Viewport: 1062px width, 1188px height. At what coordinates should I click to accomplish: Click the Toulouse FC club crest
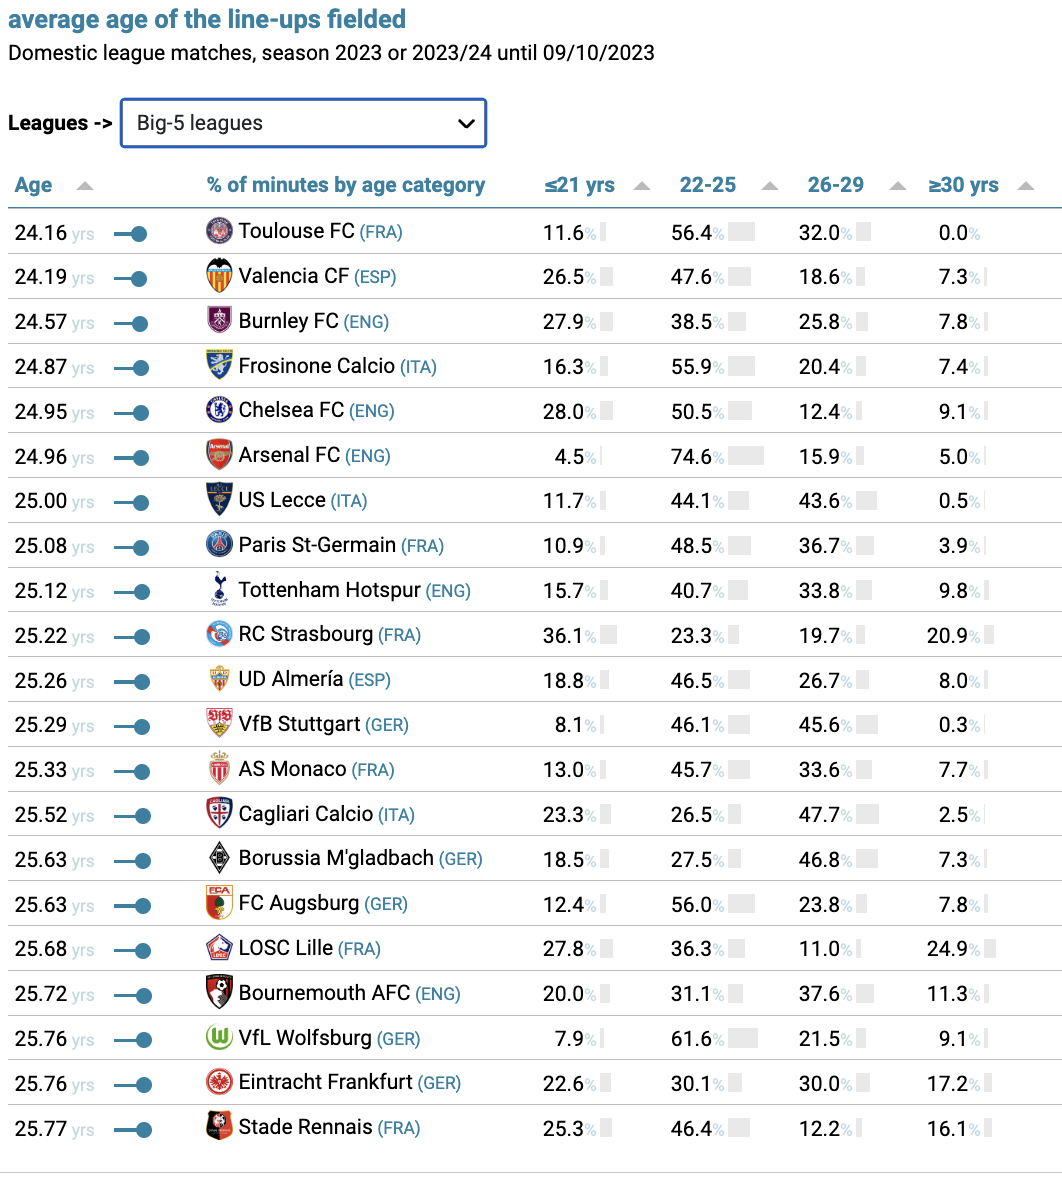tap(219, 230)
